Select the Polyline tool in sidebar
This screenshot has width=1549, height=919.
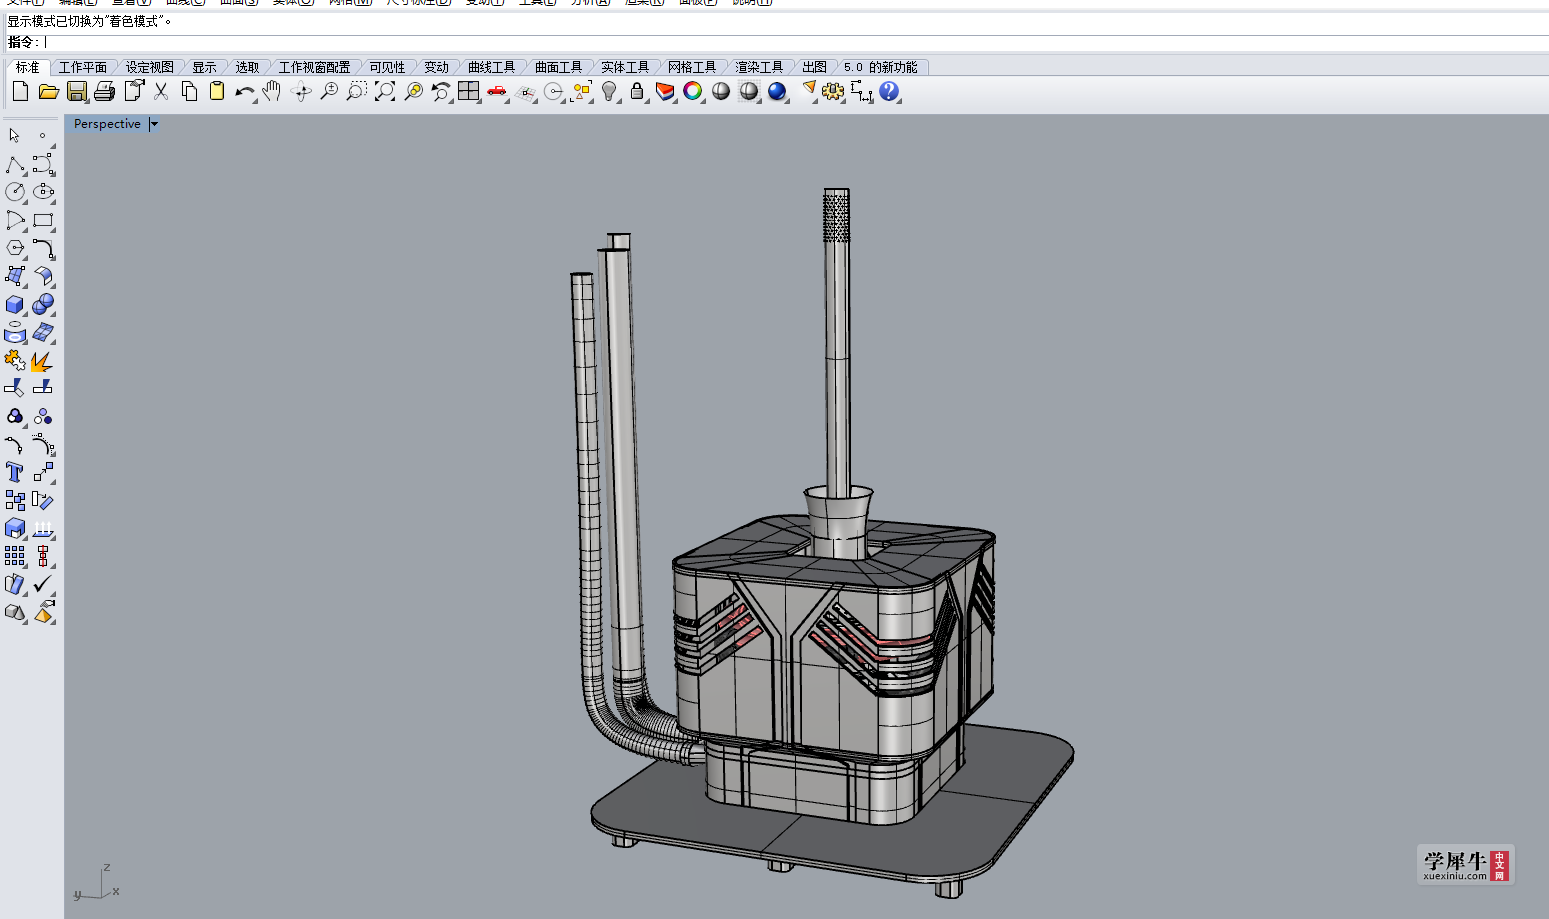(x=14, y=164)
